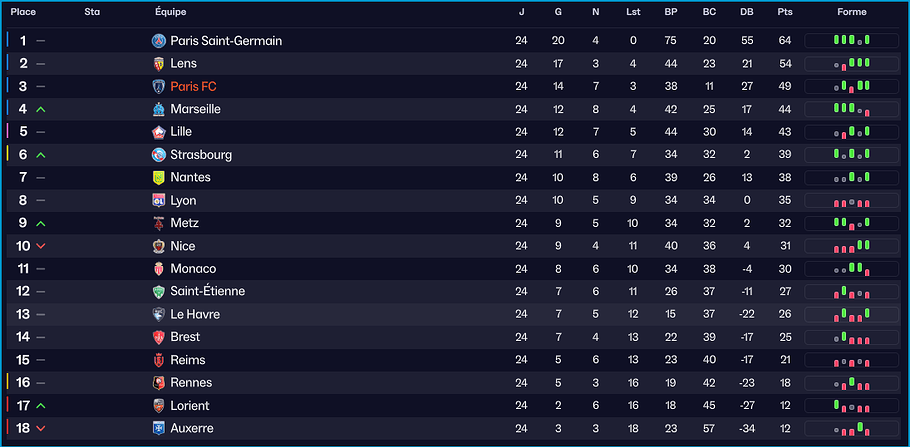Click the Nantes club crest icon
Screen dimensions: 910x447
[158, 177]
